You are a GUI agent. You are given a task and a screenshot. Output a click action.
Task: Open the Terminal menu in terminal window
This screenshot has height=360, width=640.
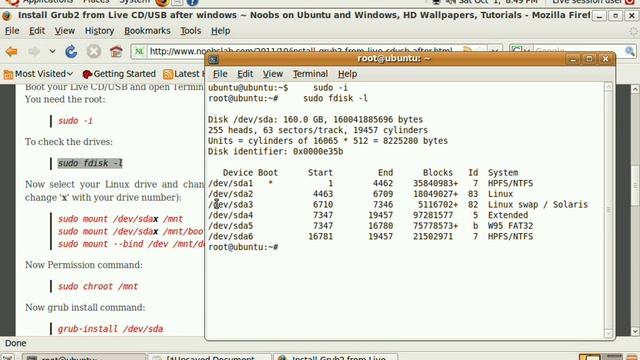(310, 74)
